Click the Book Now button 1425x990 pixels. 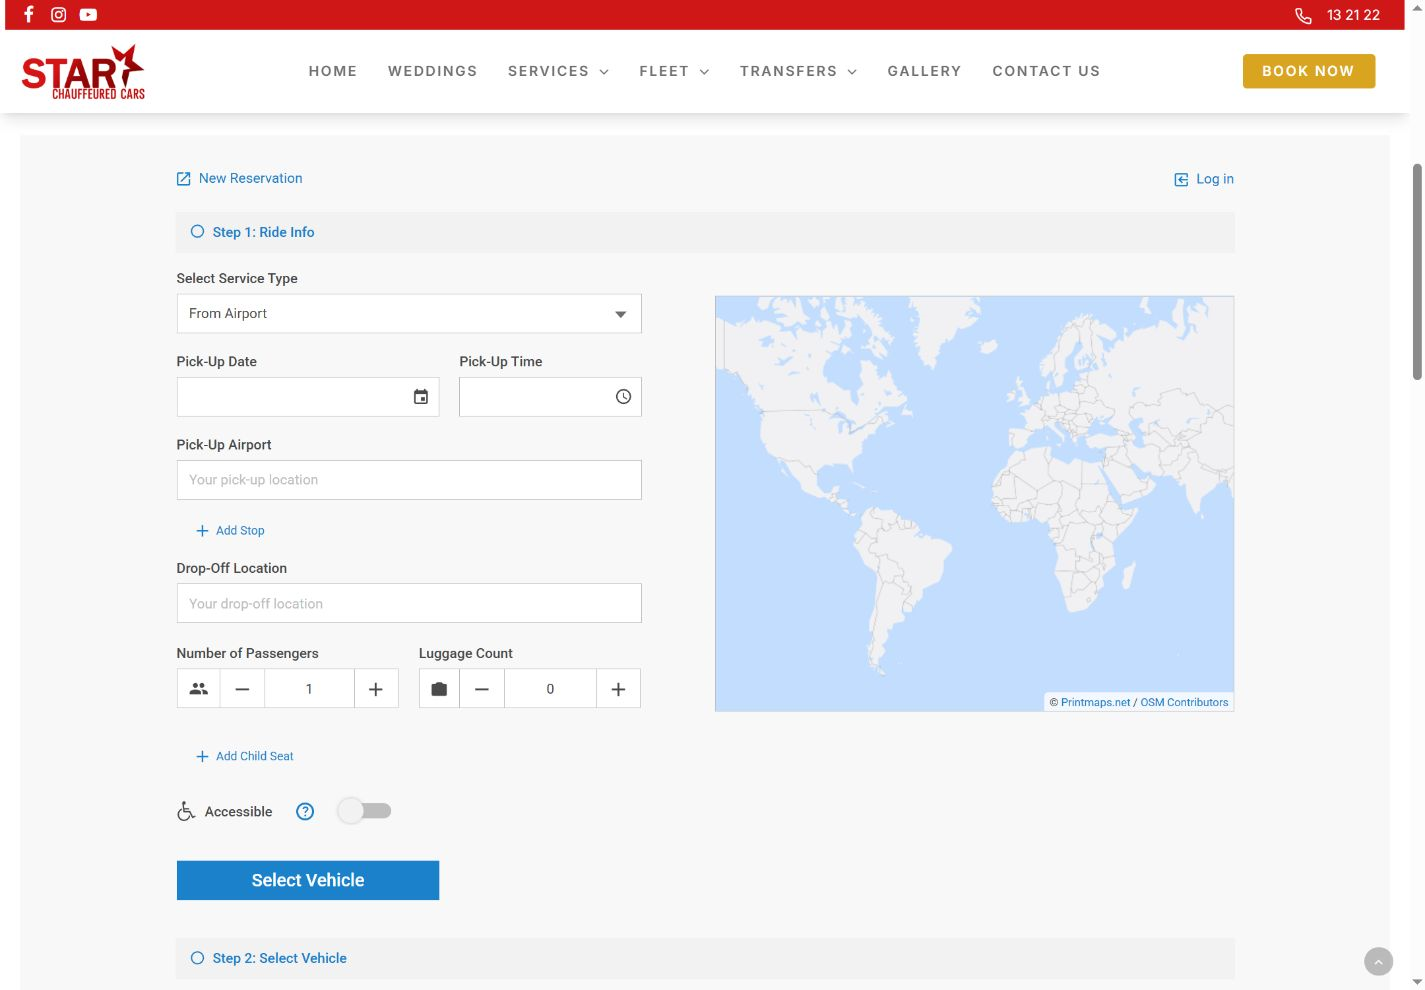(x=1308, y=71)
